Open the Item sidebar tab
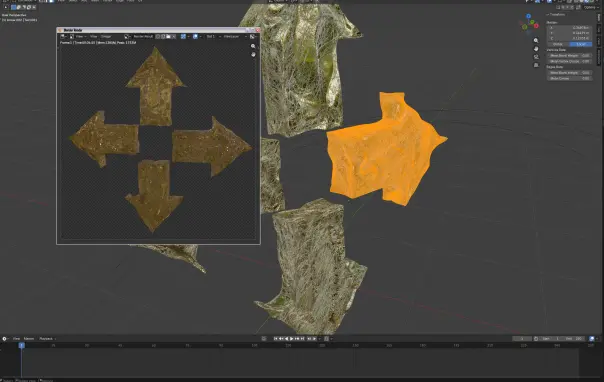This screenshot has width=604, height=382. click(x=599, y=18)
